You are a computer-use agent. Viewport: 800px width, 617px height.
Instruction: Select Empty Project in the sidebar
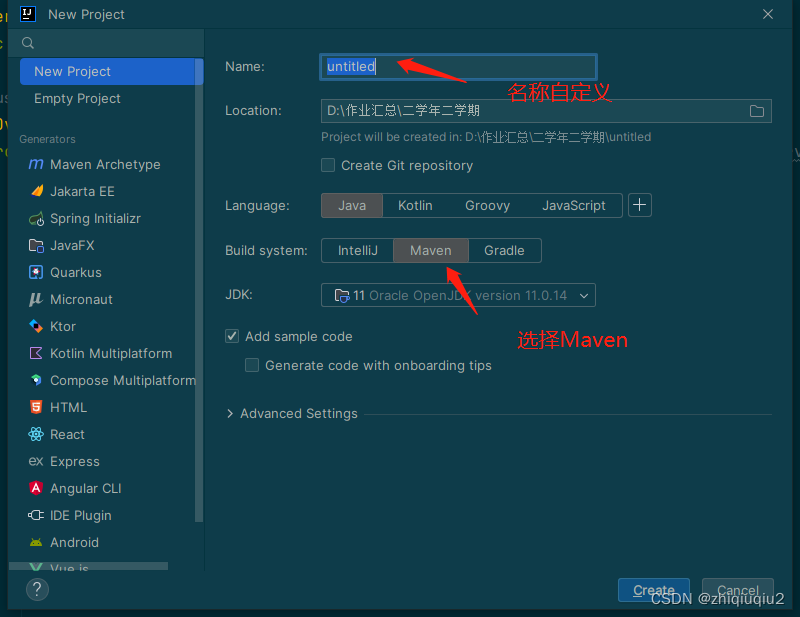(78, 98)
